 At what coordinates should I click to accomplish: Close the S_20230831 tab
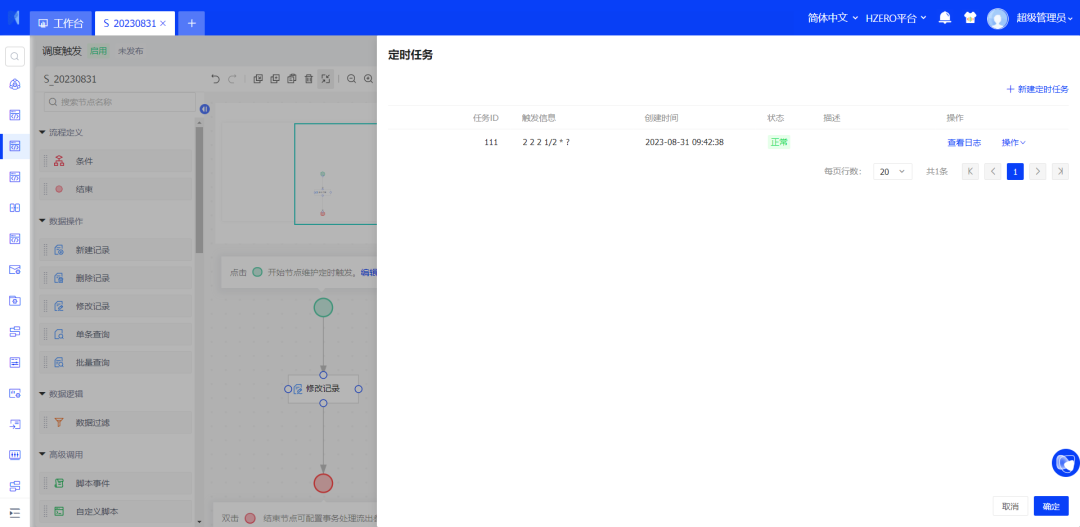point(164,23)
